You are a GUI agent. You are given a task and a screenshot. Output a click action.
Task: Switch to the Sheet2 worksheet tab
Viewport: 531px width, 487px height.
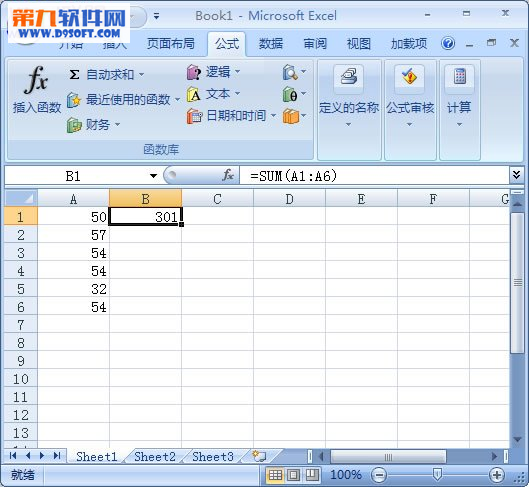(x=155, y=457)
